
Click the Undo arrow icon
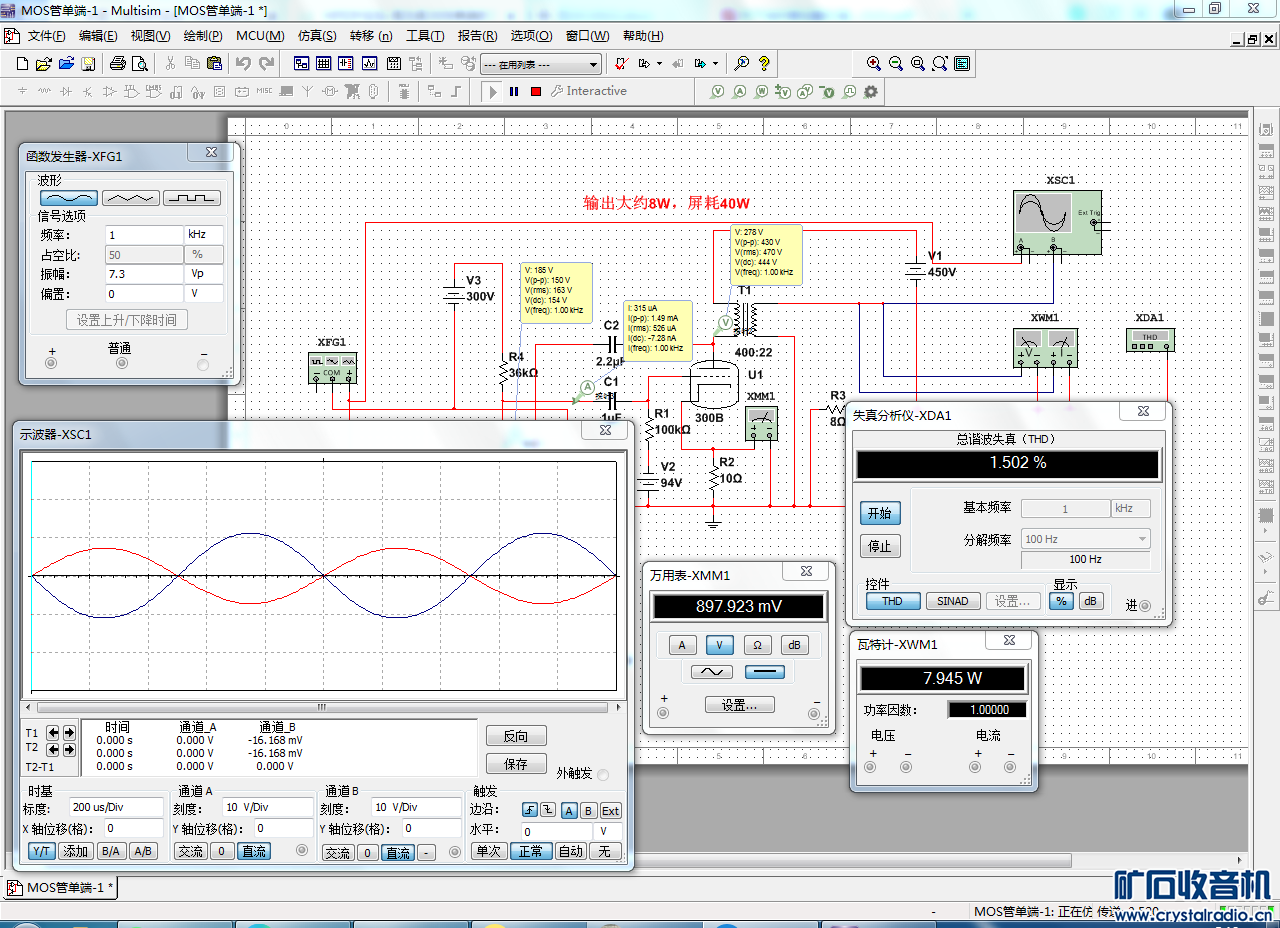pyautogui.click(x=243, y=64)
